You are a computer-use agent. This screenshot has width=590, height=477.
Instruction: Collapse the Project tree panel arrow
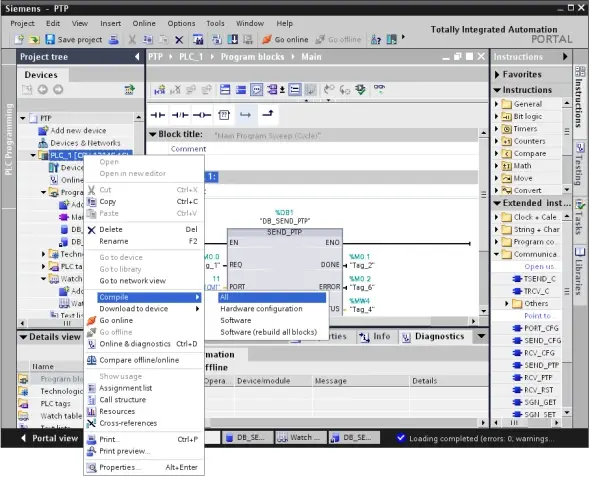click(x=137, y=57)
